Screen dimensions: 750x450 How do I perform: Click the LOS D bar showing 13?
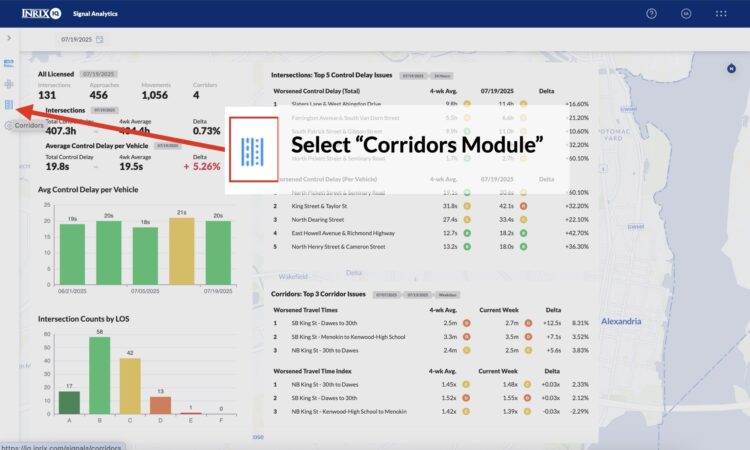(x=160, y=405)
